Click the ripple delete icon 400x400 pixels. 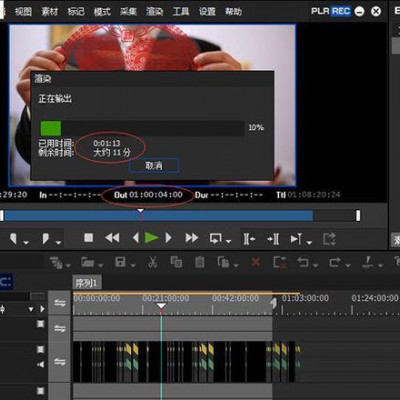tap(280, 263)
